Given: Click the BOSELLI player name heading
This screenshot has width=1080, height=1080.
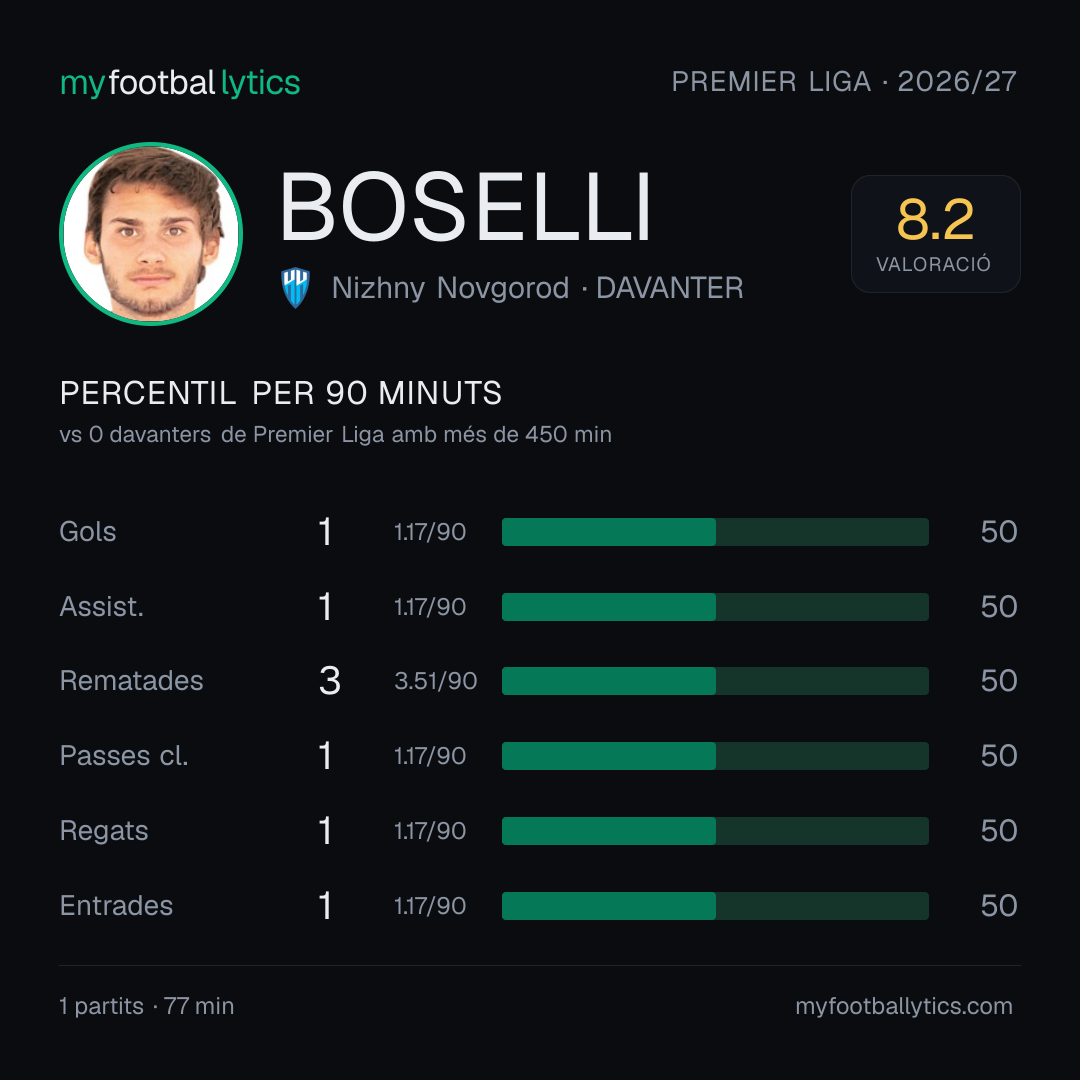Looking at the screenshot, I should (465, 207).
